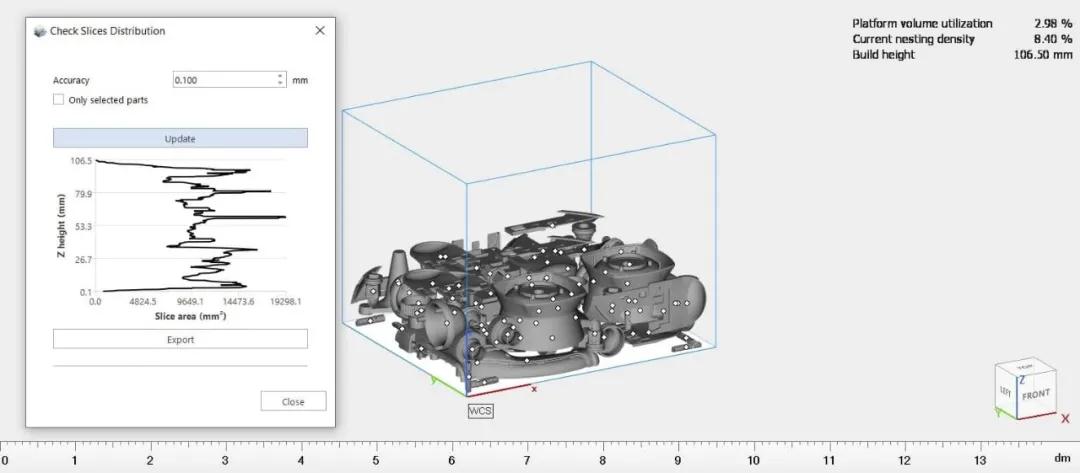Click the WCS origin label
Viewport: 1080px width, 473px height.
click(481, 410)
